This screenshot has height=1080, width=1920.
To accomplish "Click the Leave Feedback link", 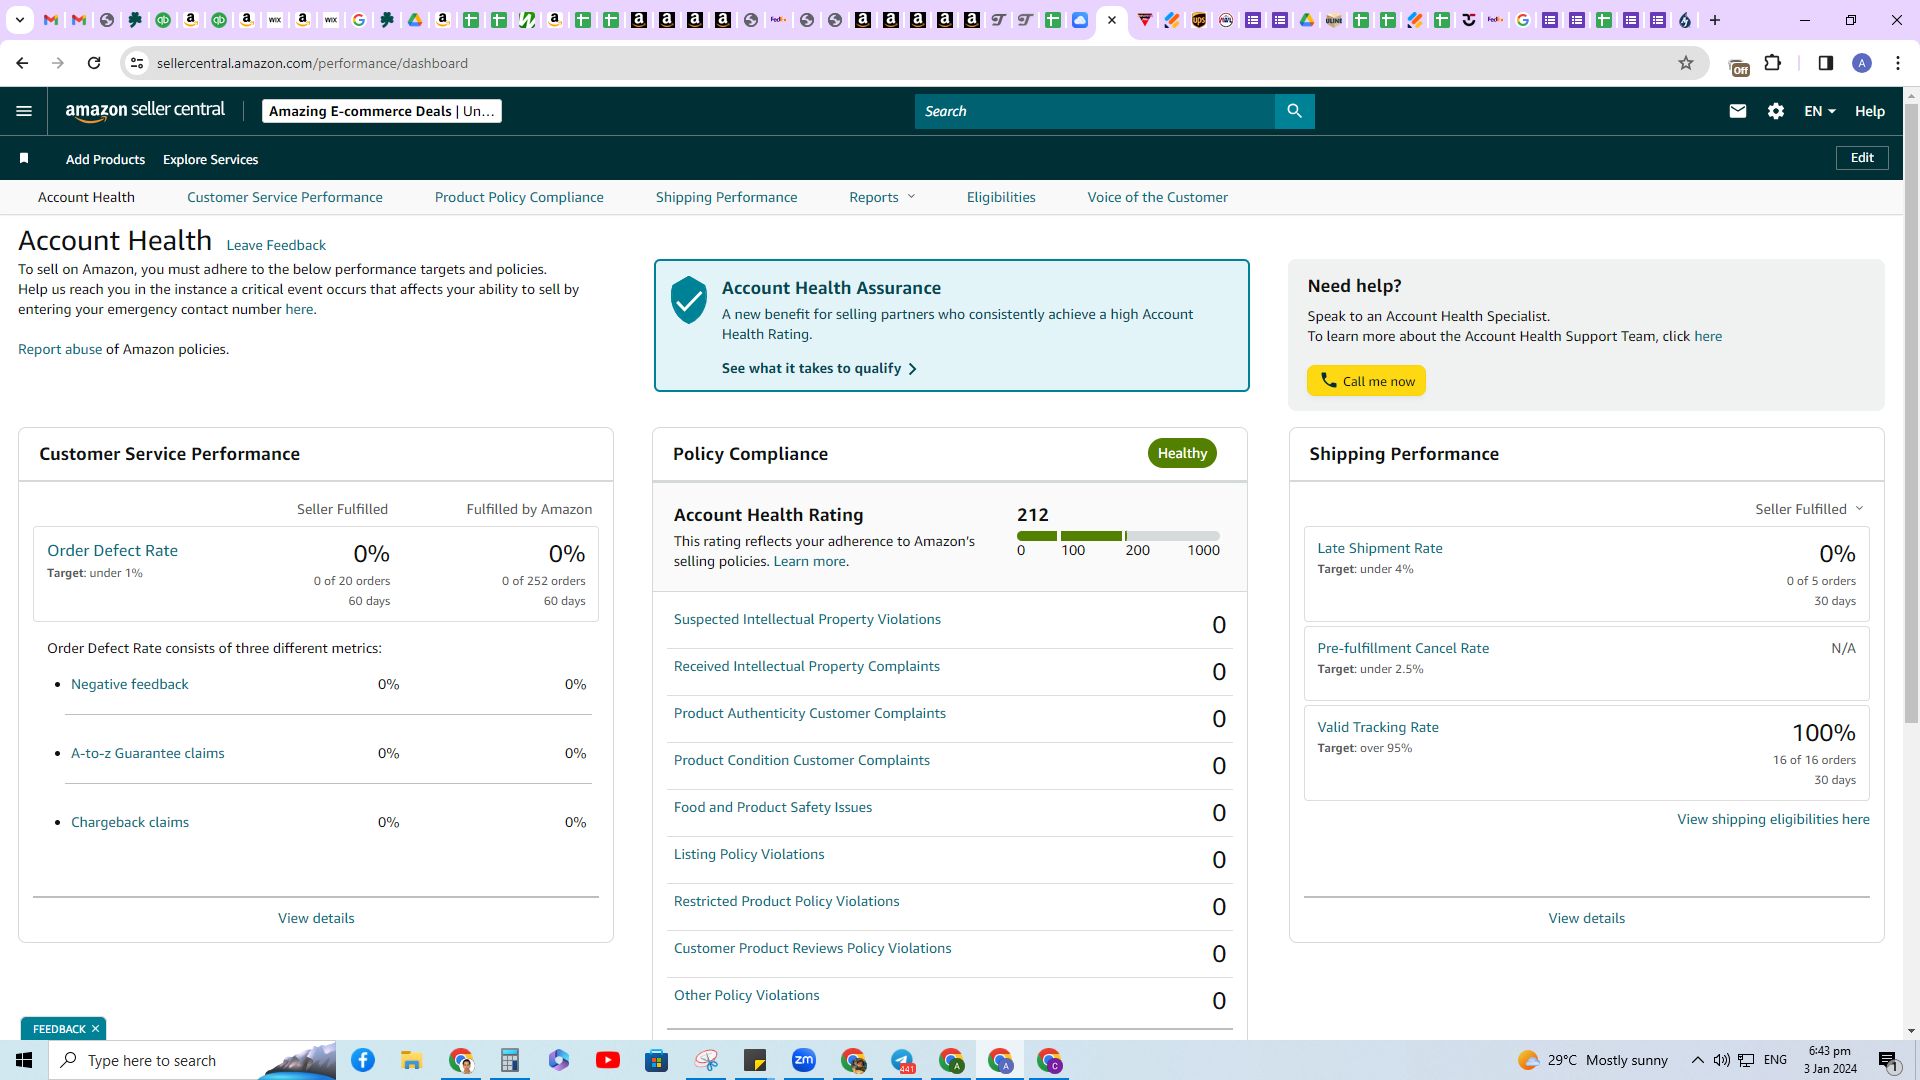I will click(276, 245).
